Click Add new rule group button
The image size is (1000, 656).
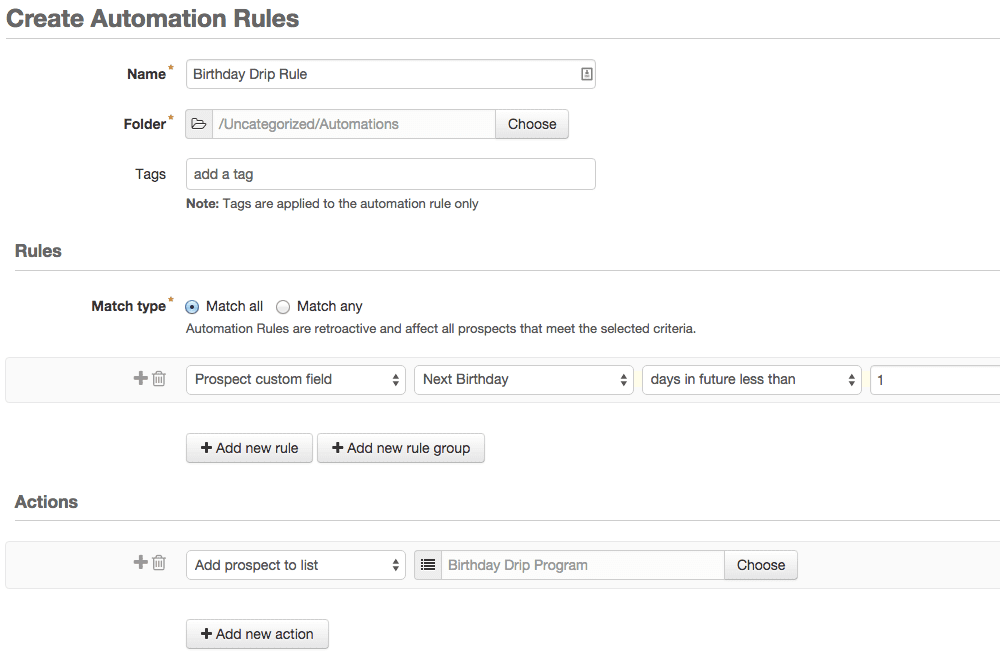pos(400,448)
